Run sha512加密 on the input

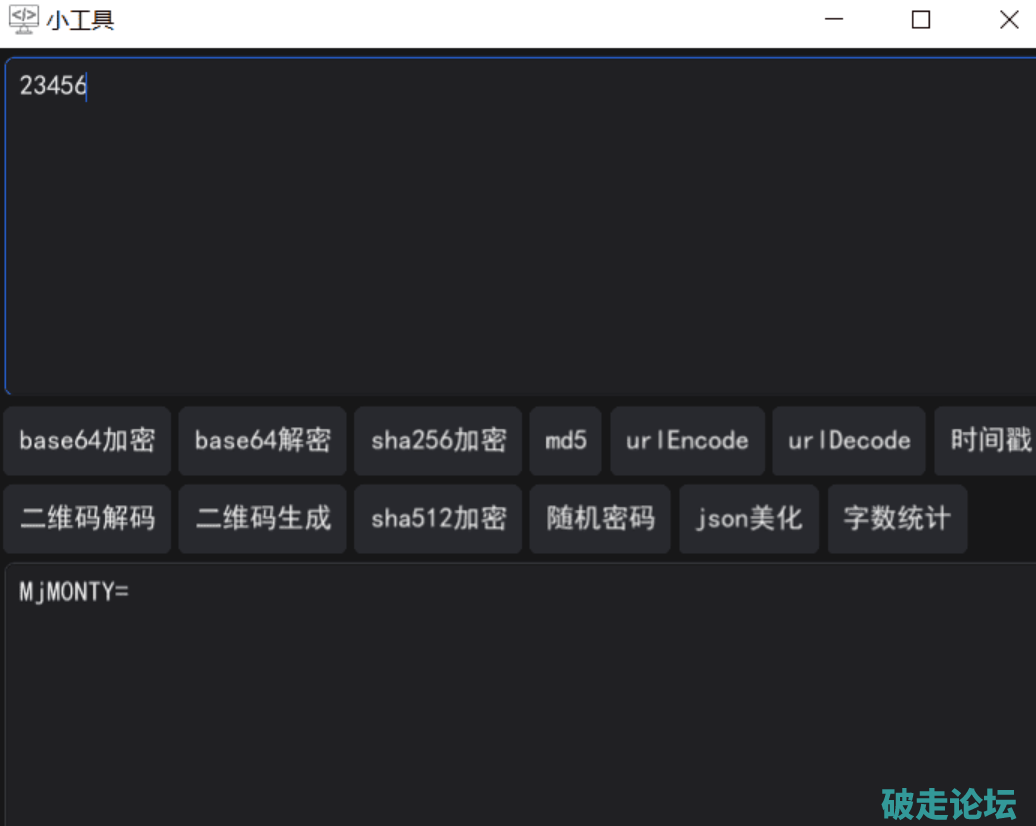(438, 519)
